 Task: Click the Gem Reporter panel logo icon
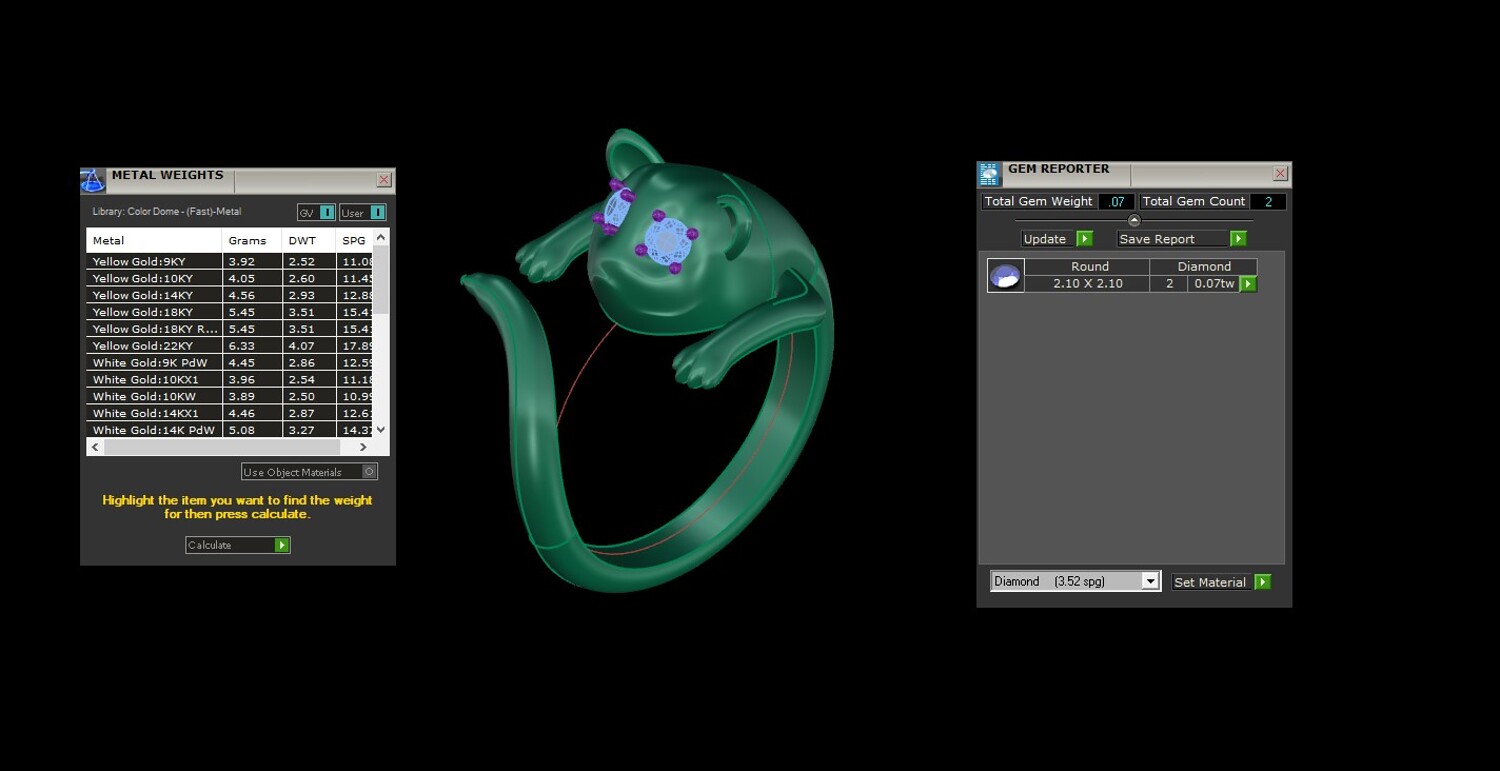click(989, 175)
